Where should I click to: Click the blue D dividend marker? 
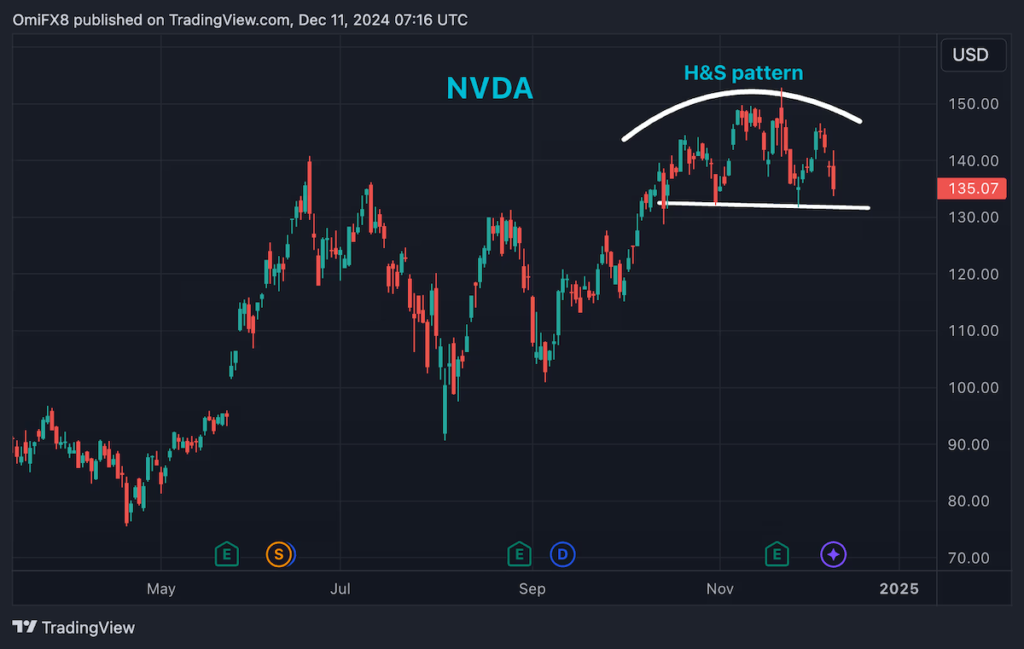click(x=562, y=554)
